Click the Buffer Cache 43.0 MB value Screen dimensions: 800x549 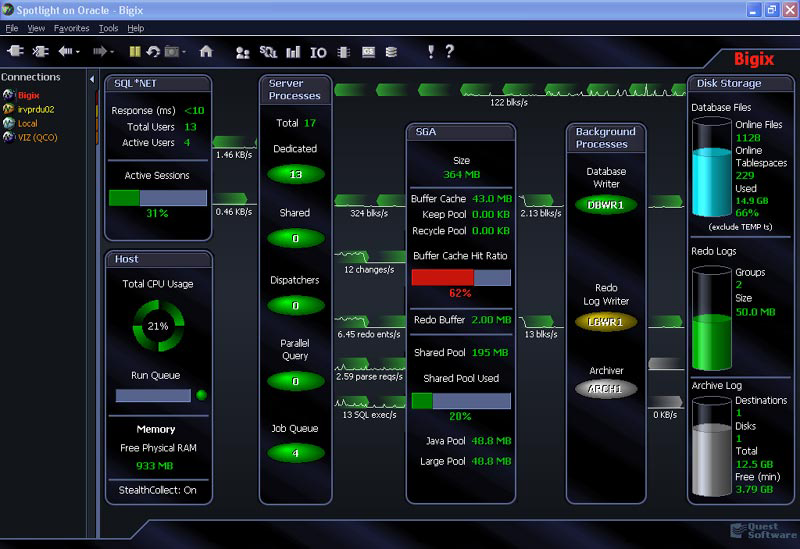tap(492, 199)
